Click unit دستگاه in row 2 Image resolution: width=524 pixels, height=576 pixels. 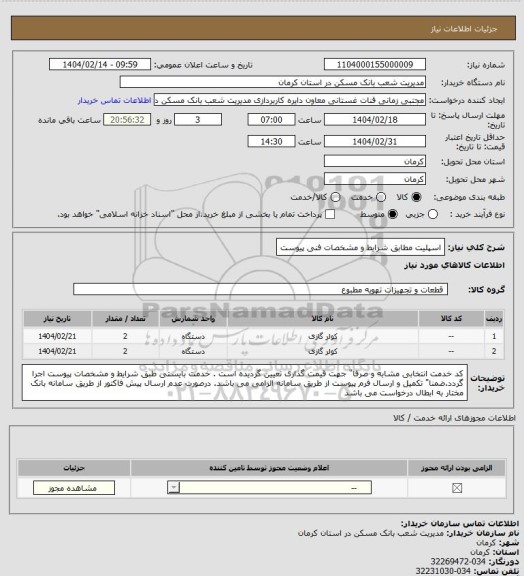(193, 351)
